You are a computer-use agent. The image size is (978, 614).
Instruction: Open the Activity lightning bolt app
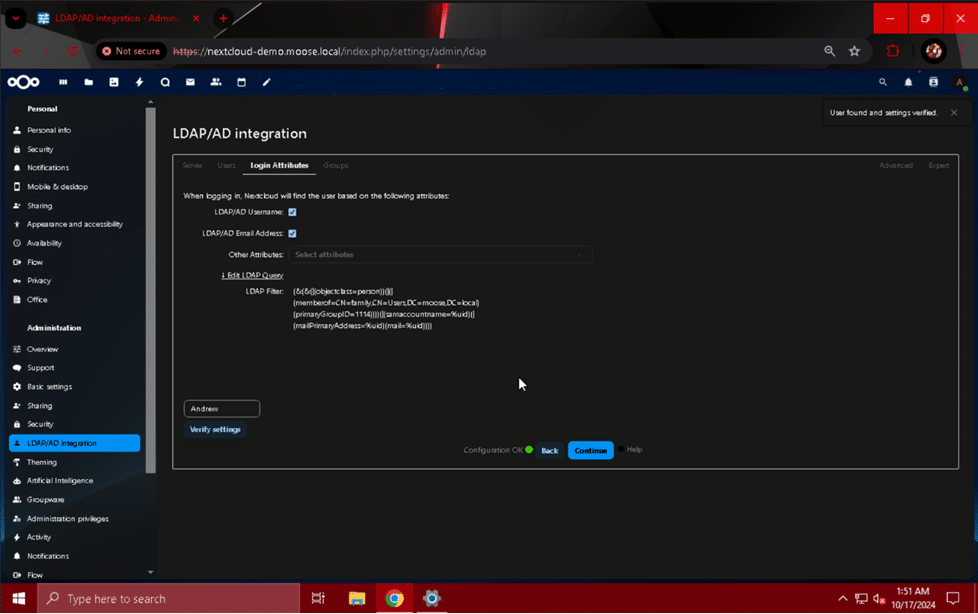[139, 82]
